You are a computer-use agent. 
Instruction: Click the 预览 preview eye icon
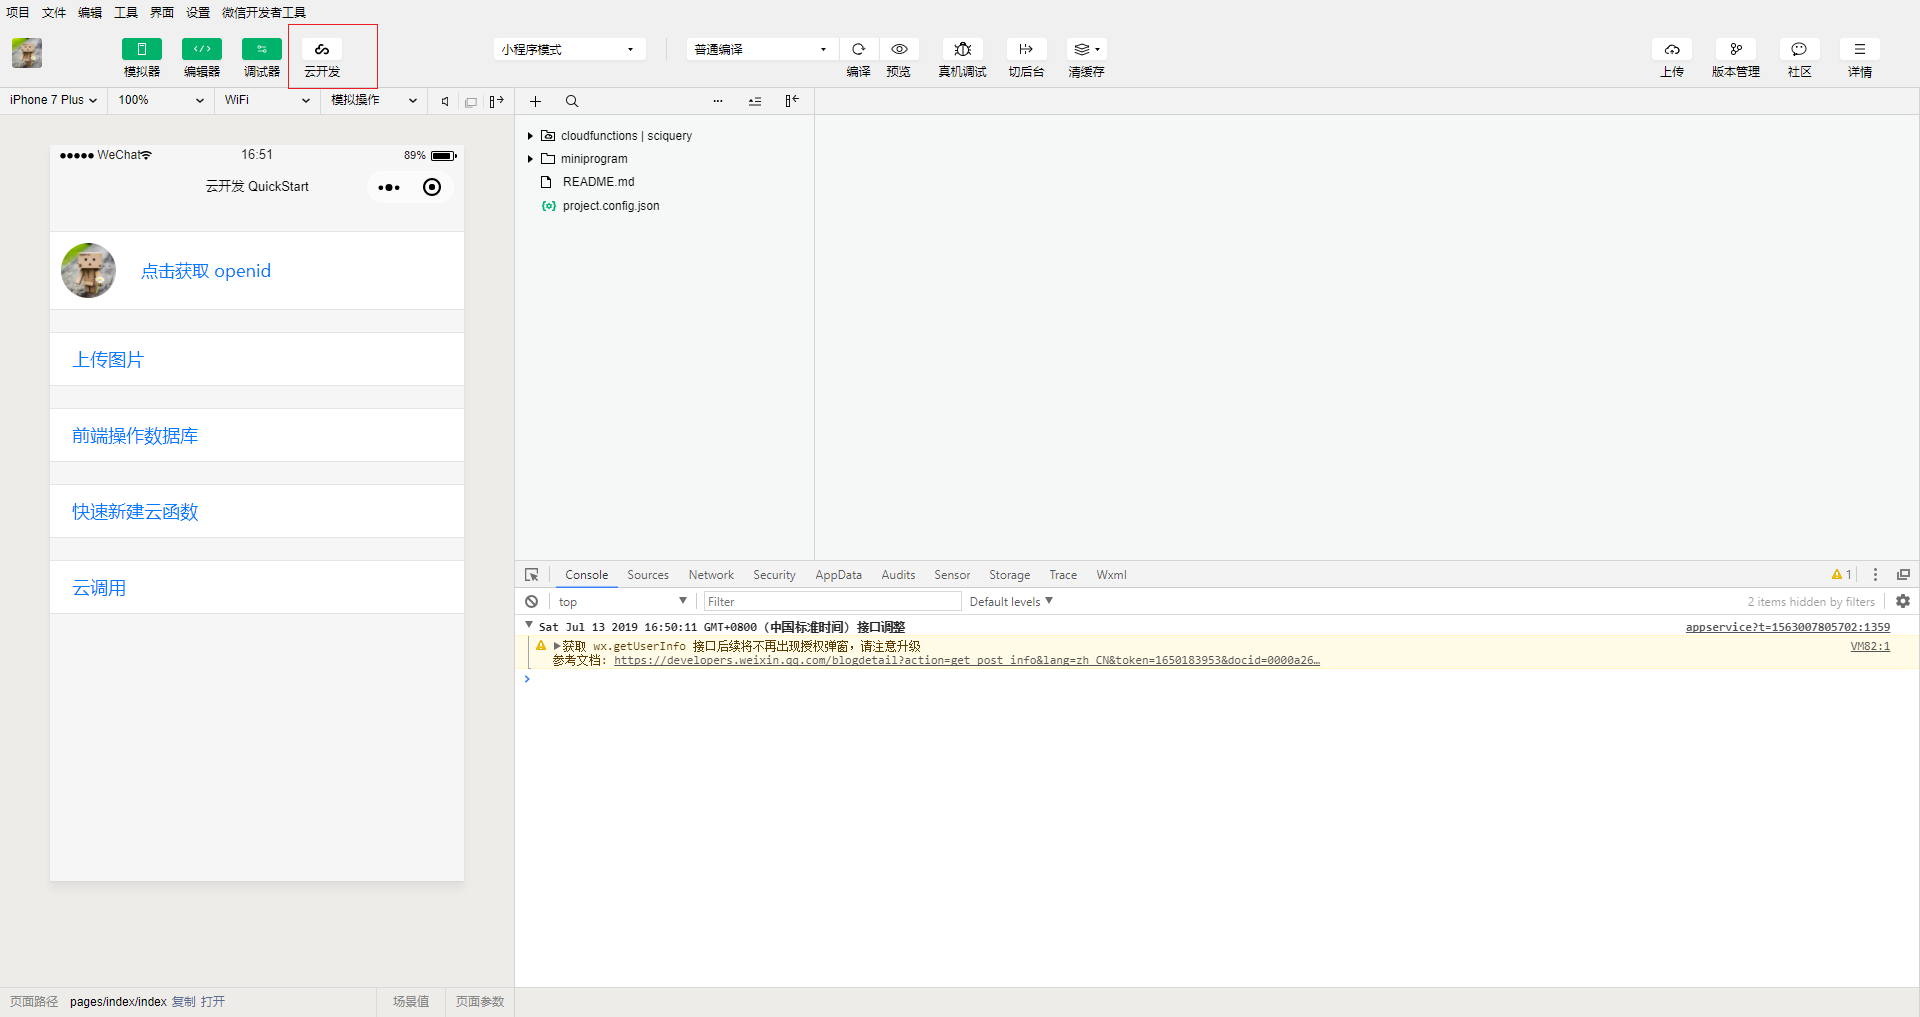[899, 50]
